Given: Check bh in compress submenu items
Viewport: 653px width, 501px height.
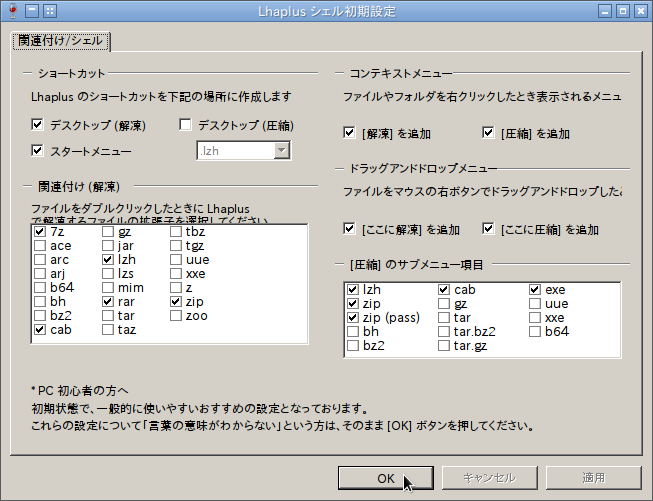Looking at the screenshot, I should (x=353, y=332).
